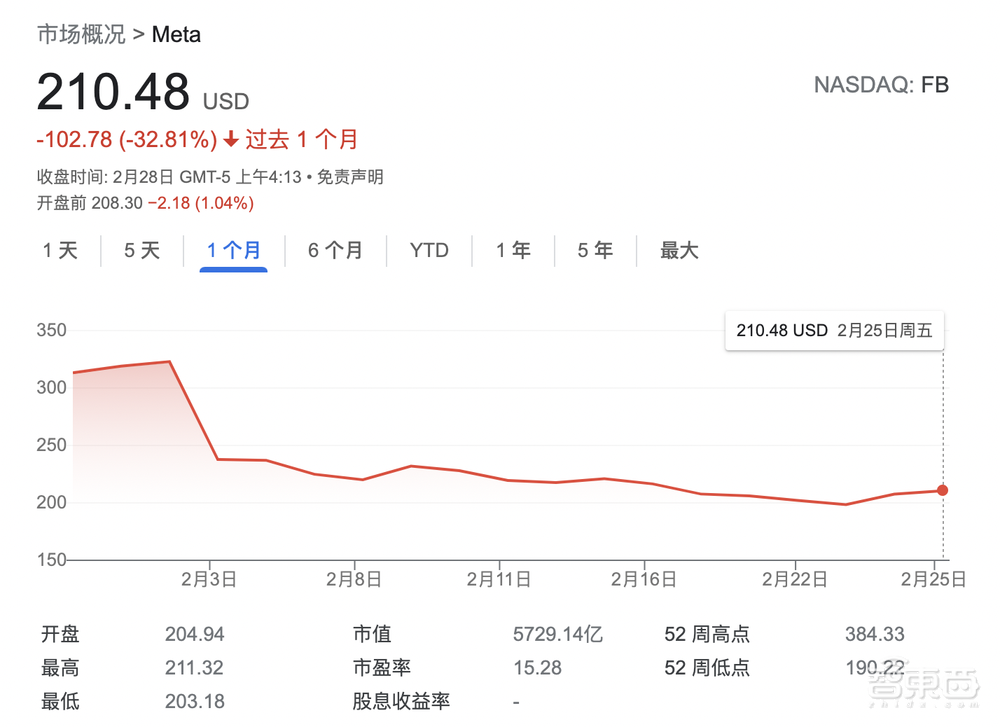Select the 1个月 chart view

[x=233, y=250]
